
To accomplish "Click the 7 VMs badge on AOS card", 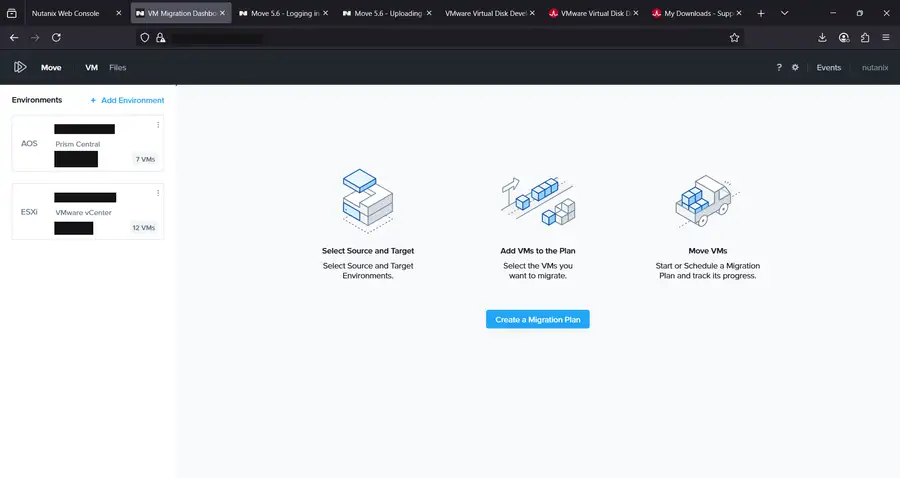I will 145,159.
